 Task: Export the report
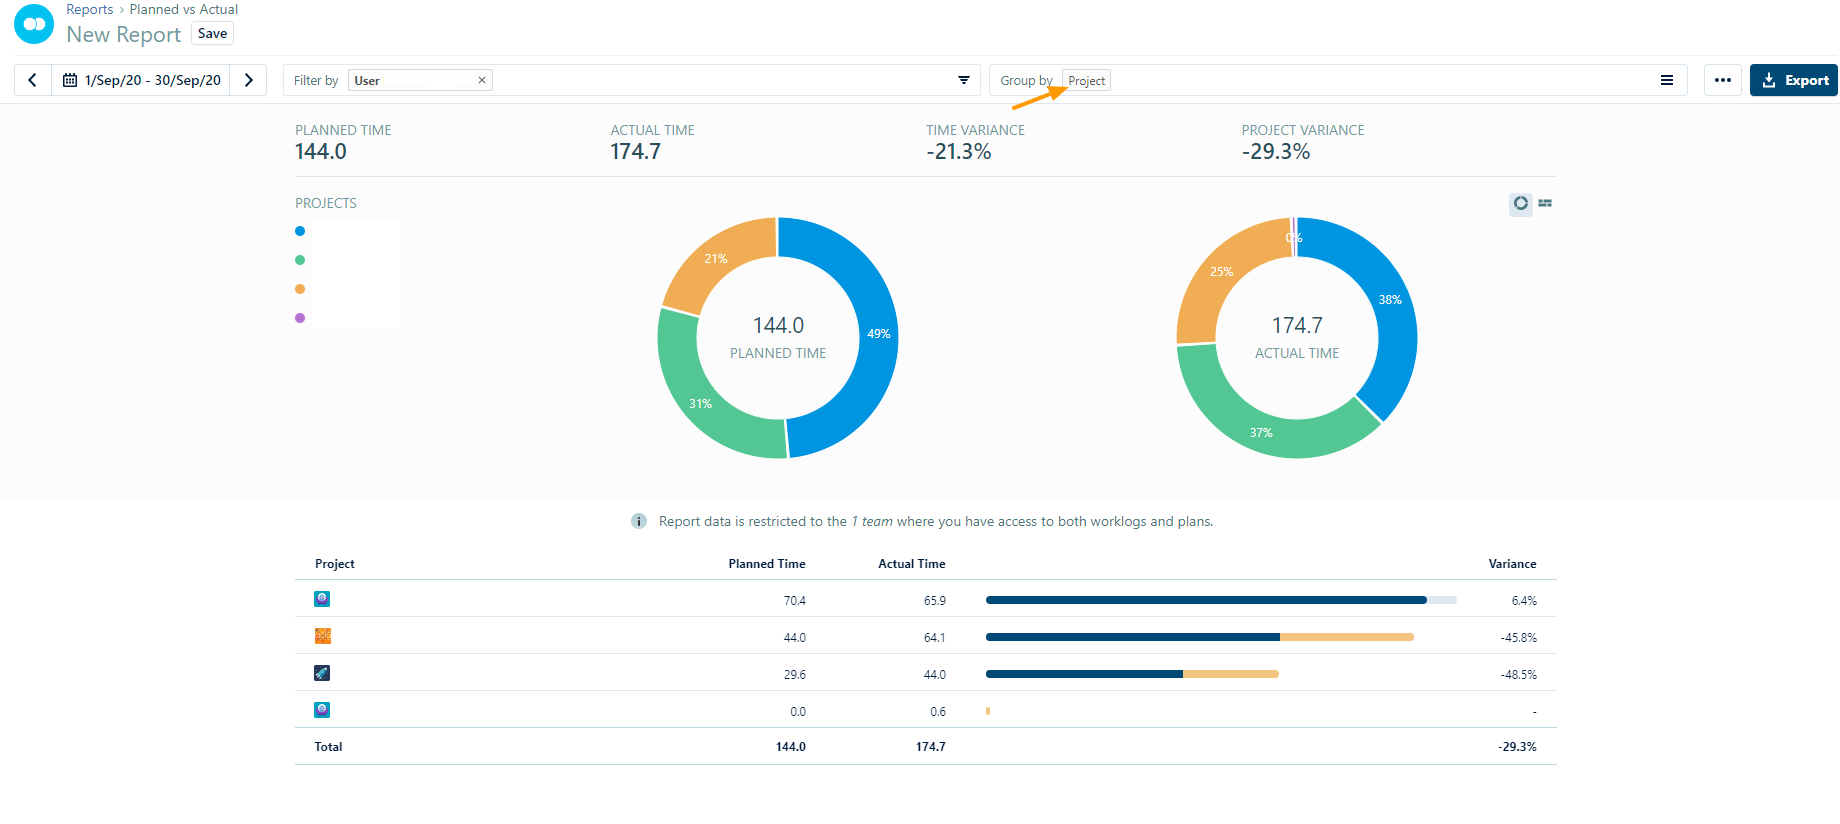pyautogui.click(x=1794, y=80)
